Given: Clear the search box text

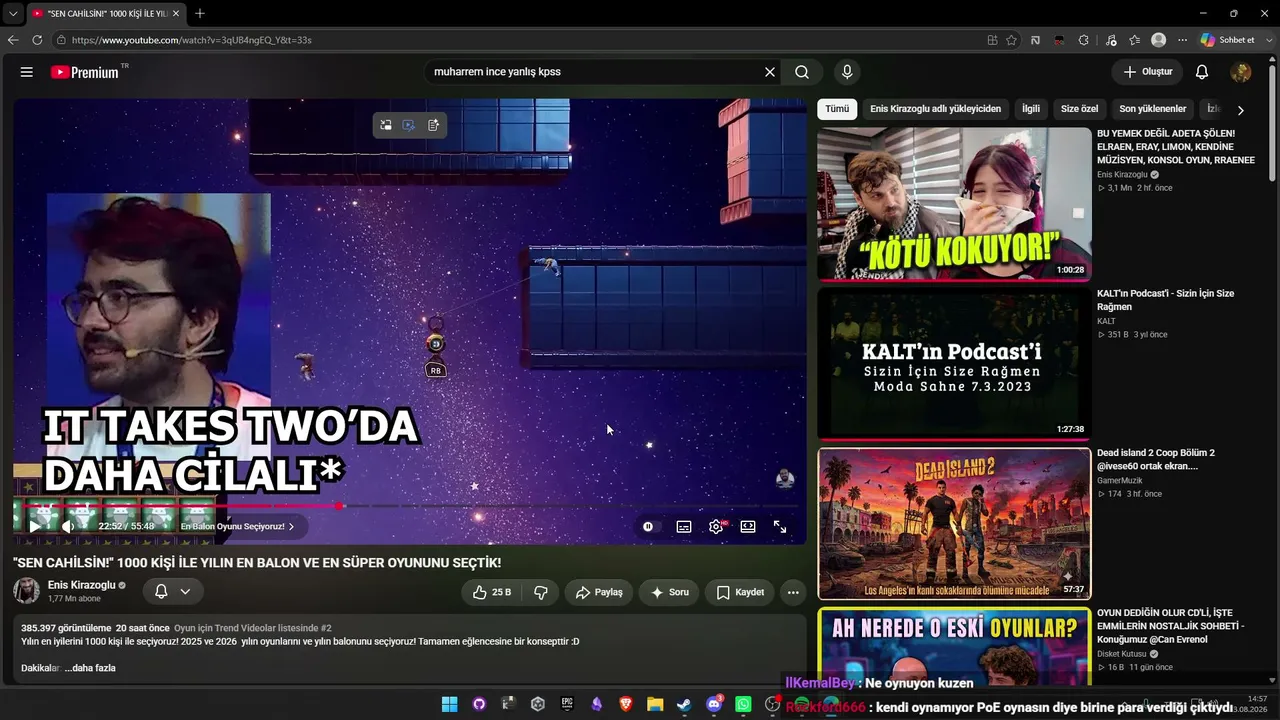Looking at the screenshot, I should pos(770,72).
